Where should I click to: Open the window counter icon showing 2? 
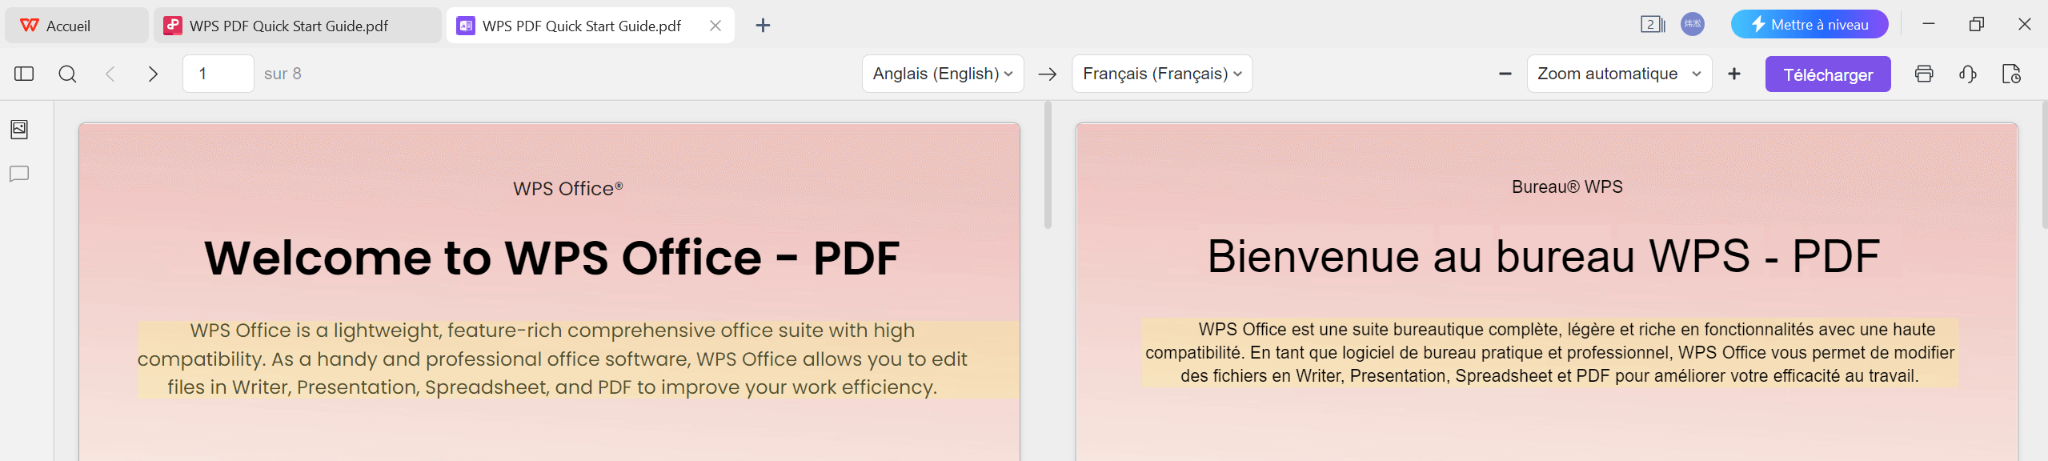[1652, 25]
